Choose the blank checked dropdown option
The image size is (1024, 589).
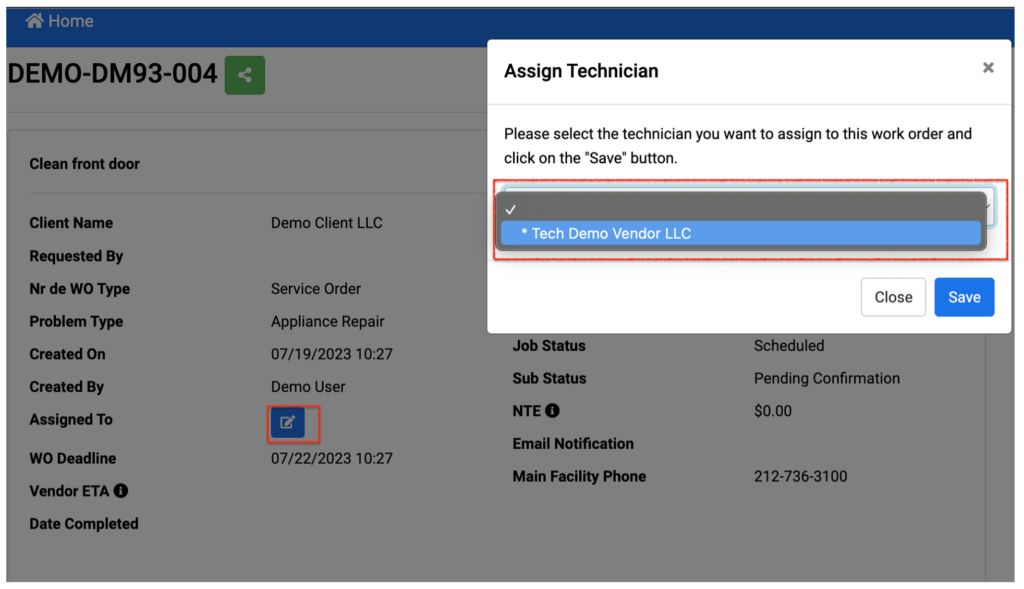(741, 210)
